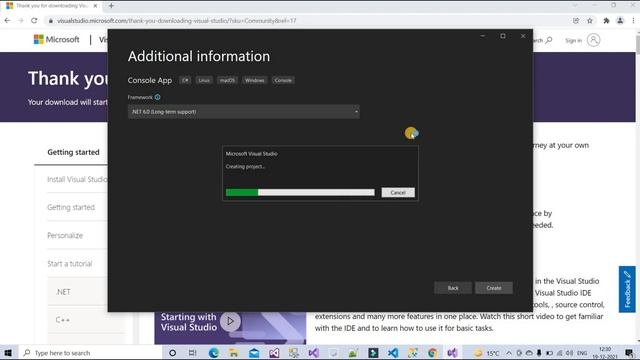Cancel the project creation progress dialog
This screenshot has height=360, width=640.
(x=398, y=193)
